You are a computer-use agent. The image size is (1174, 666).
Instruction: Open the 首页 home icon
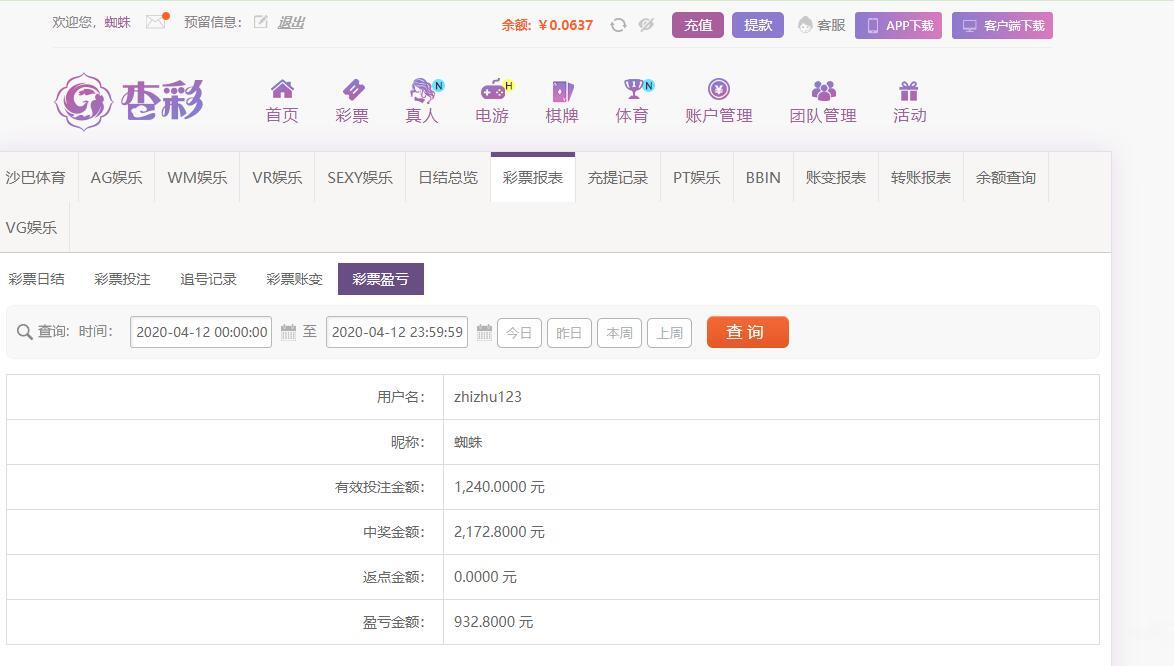point(282,90)
